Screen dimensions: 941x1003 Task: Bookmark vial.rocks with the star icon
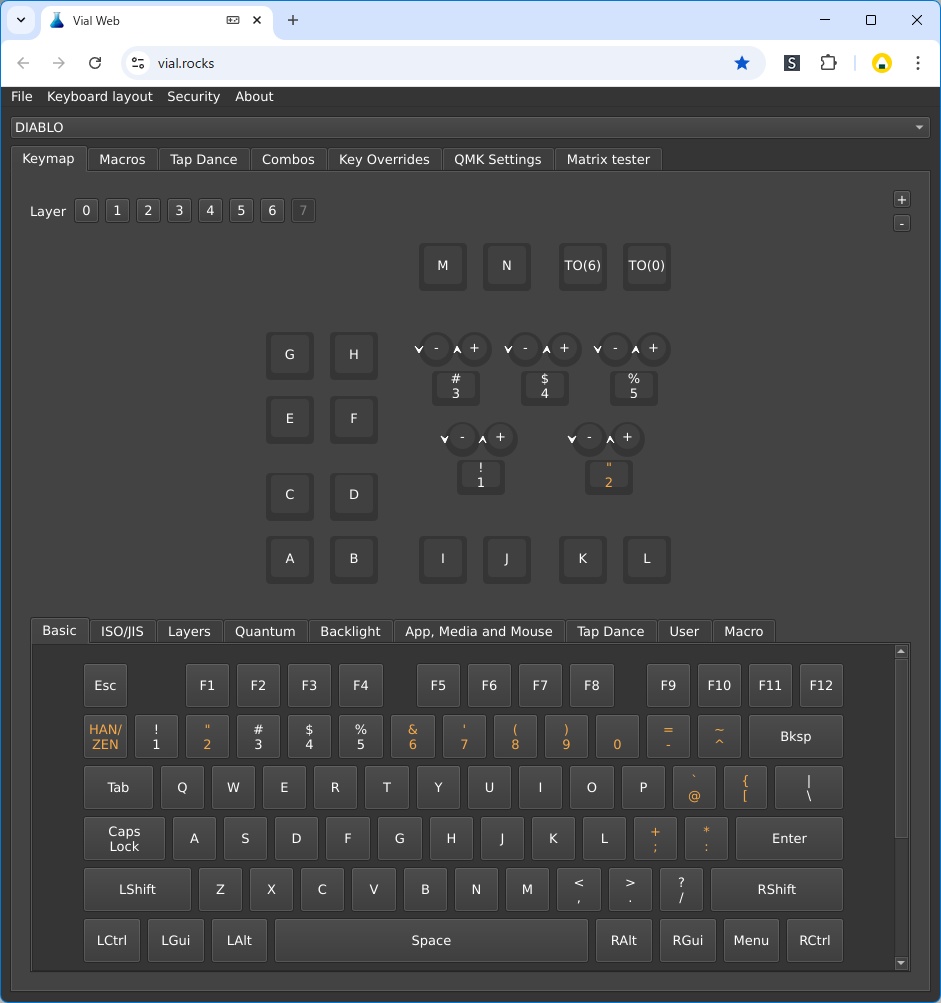tap(742, 62)
